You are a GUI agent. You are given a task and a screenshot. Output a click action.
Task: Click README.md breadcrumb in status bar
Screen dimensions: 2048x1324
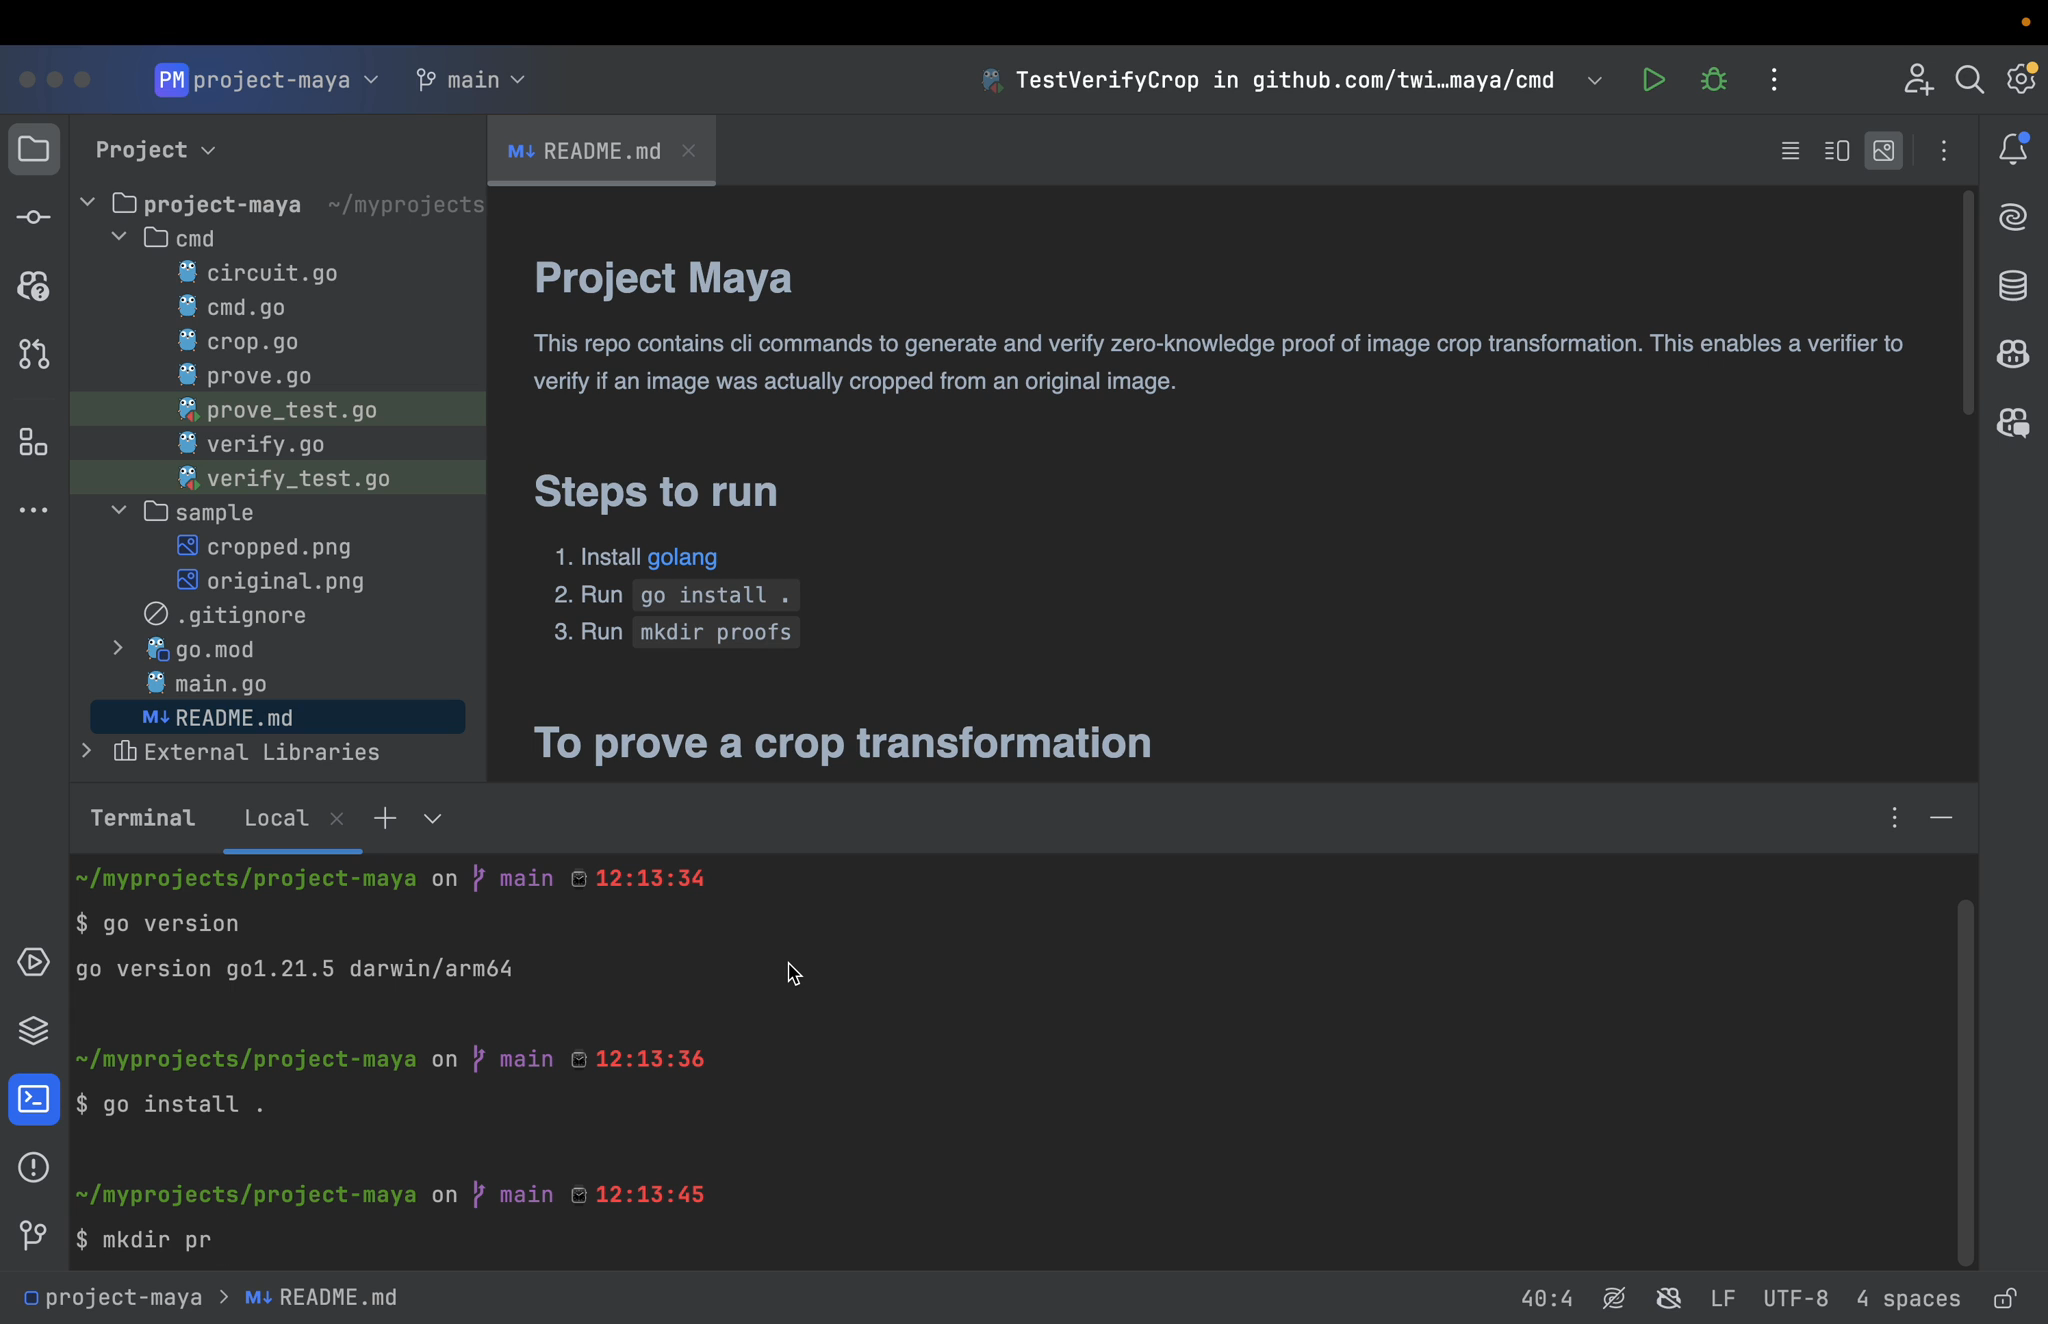point(321,1298)
